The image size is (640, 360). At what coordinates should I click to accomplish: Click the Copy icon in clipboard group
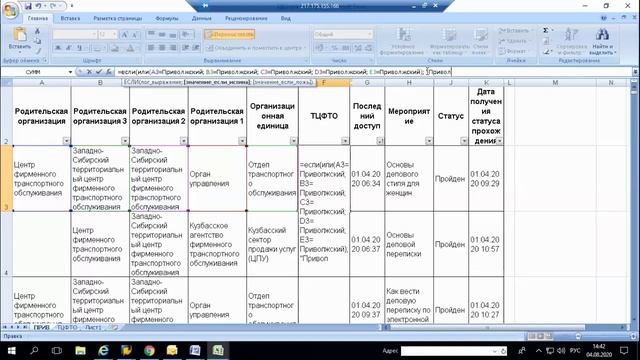click(37, 41)
